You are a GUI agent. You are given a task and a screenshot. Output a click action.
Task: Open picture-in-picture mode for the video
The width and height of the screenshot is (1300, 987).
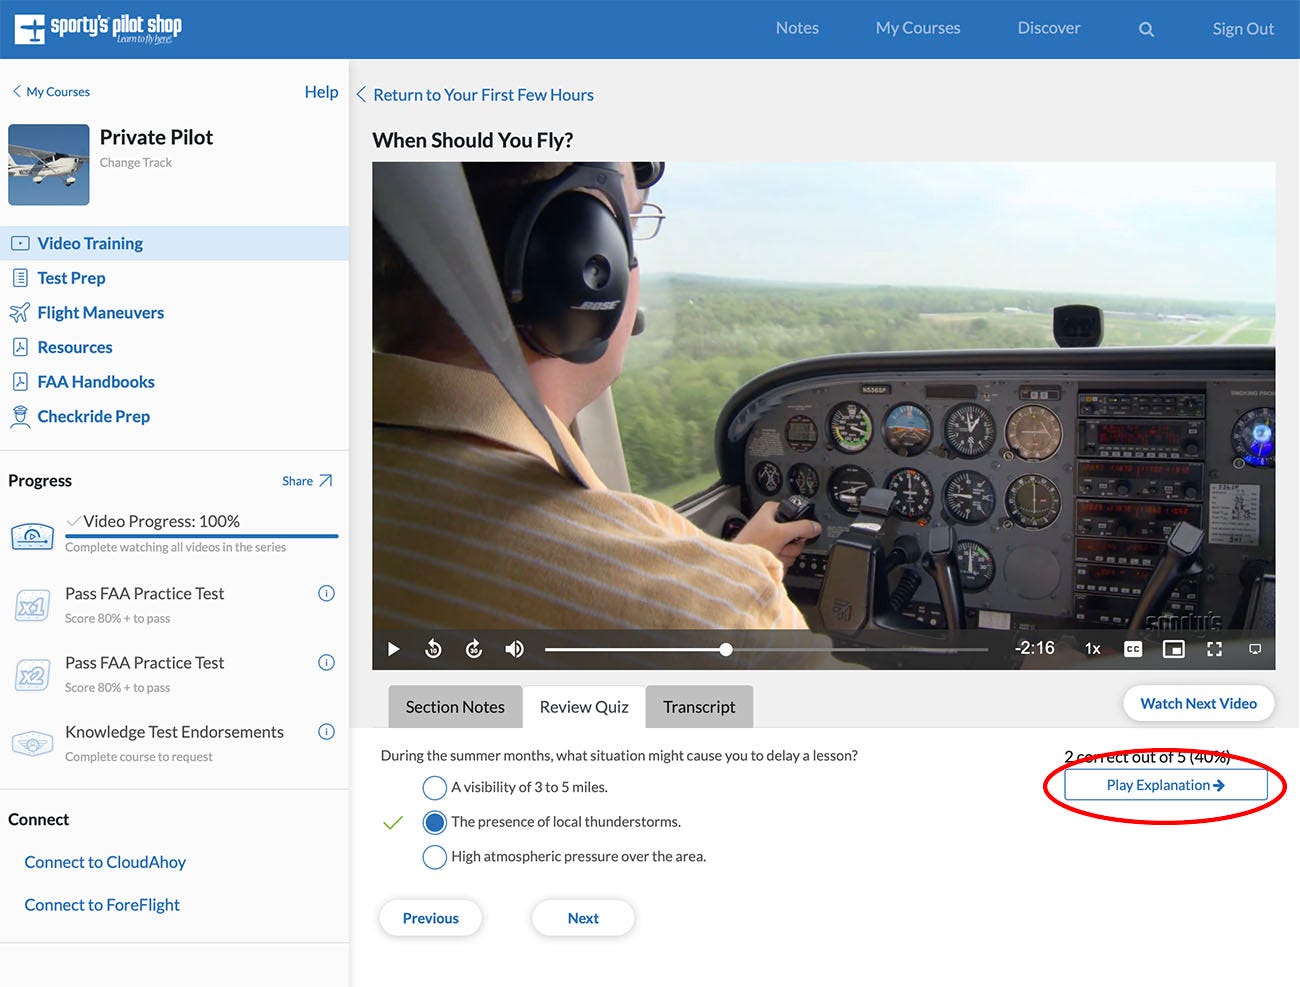tap(1173, 648)
